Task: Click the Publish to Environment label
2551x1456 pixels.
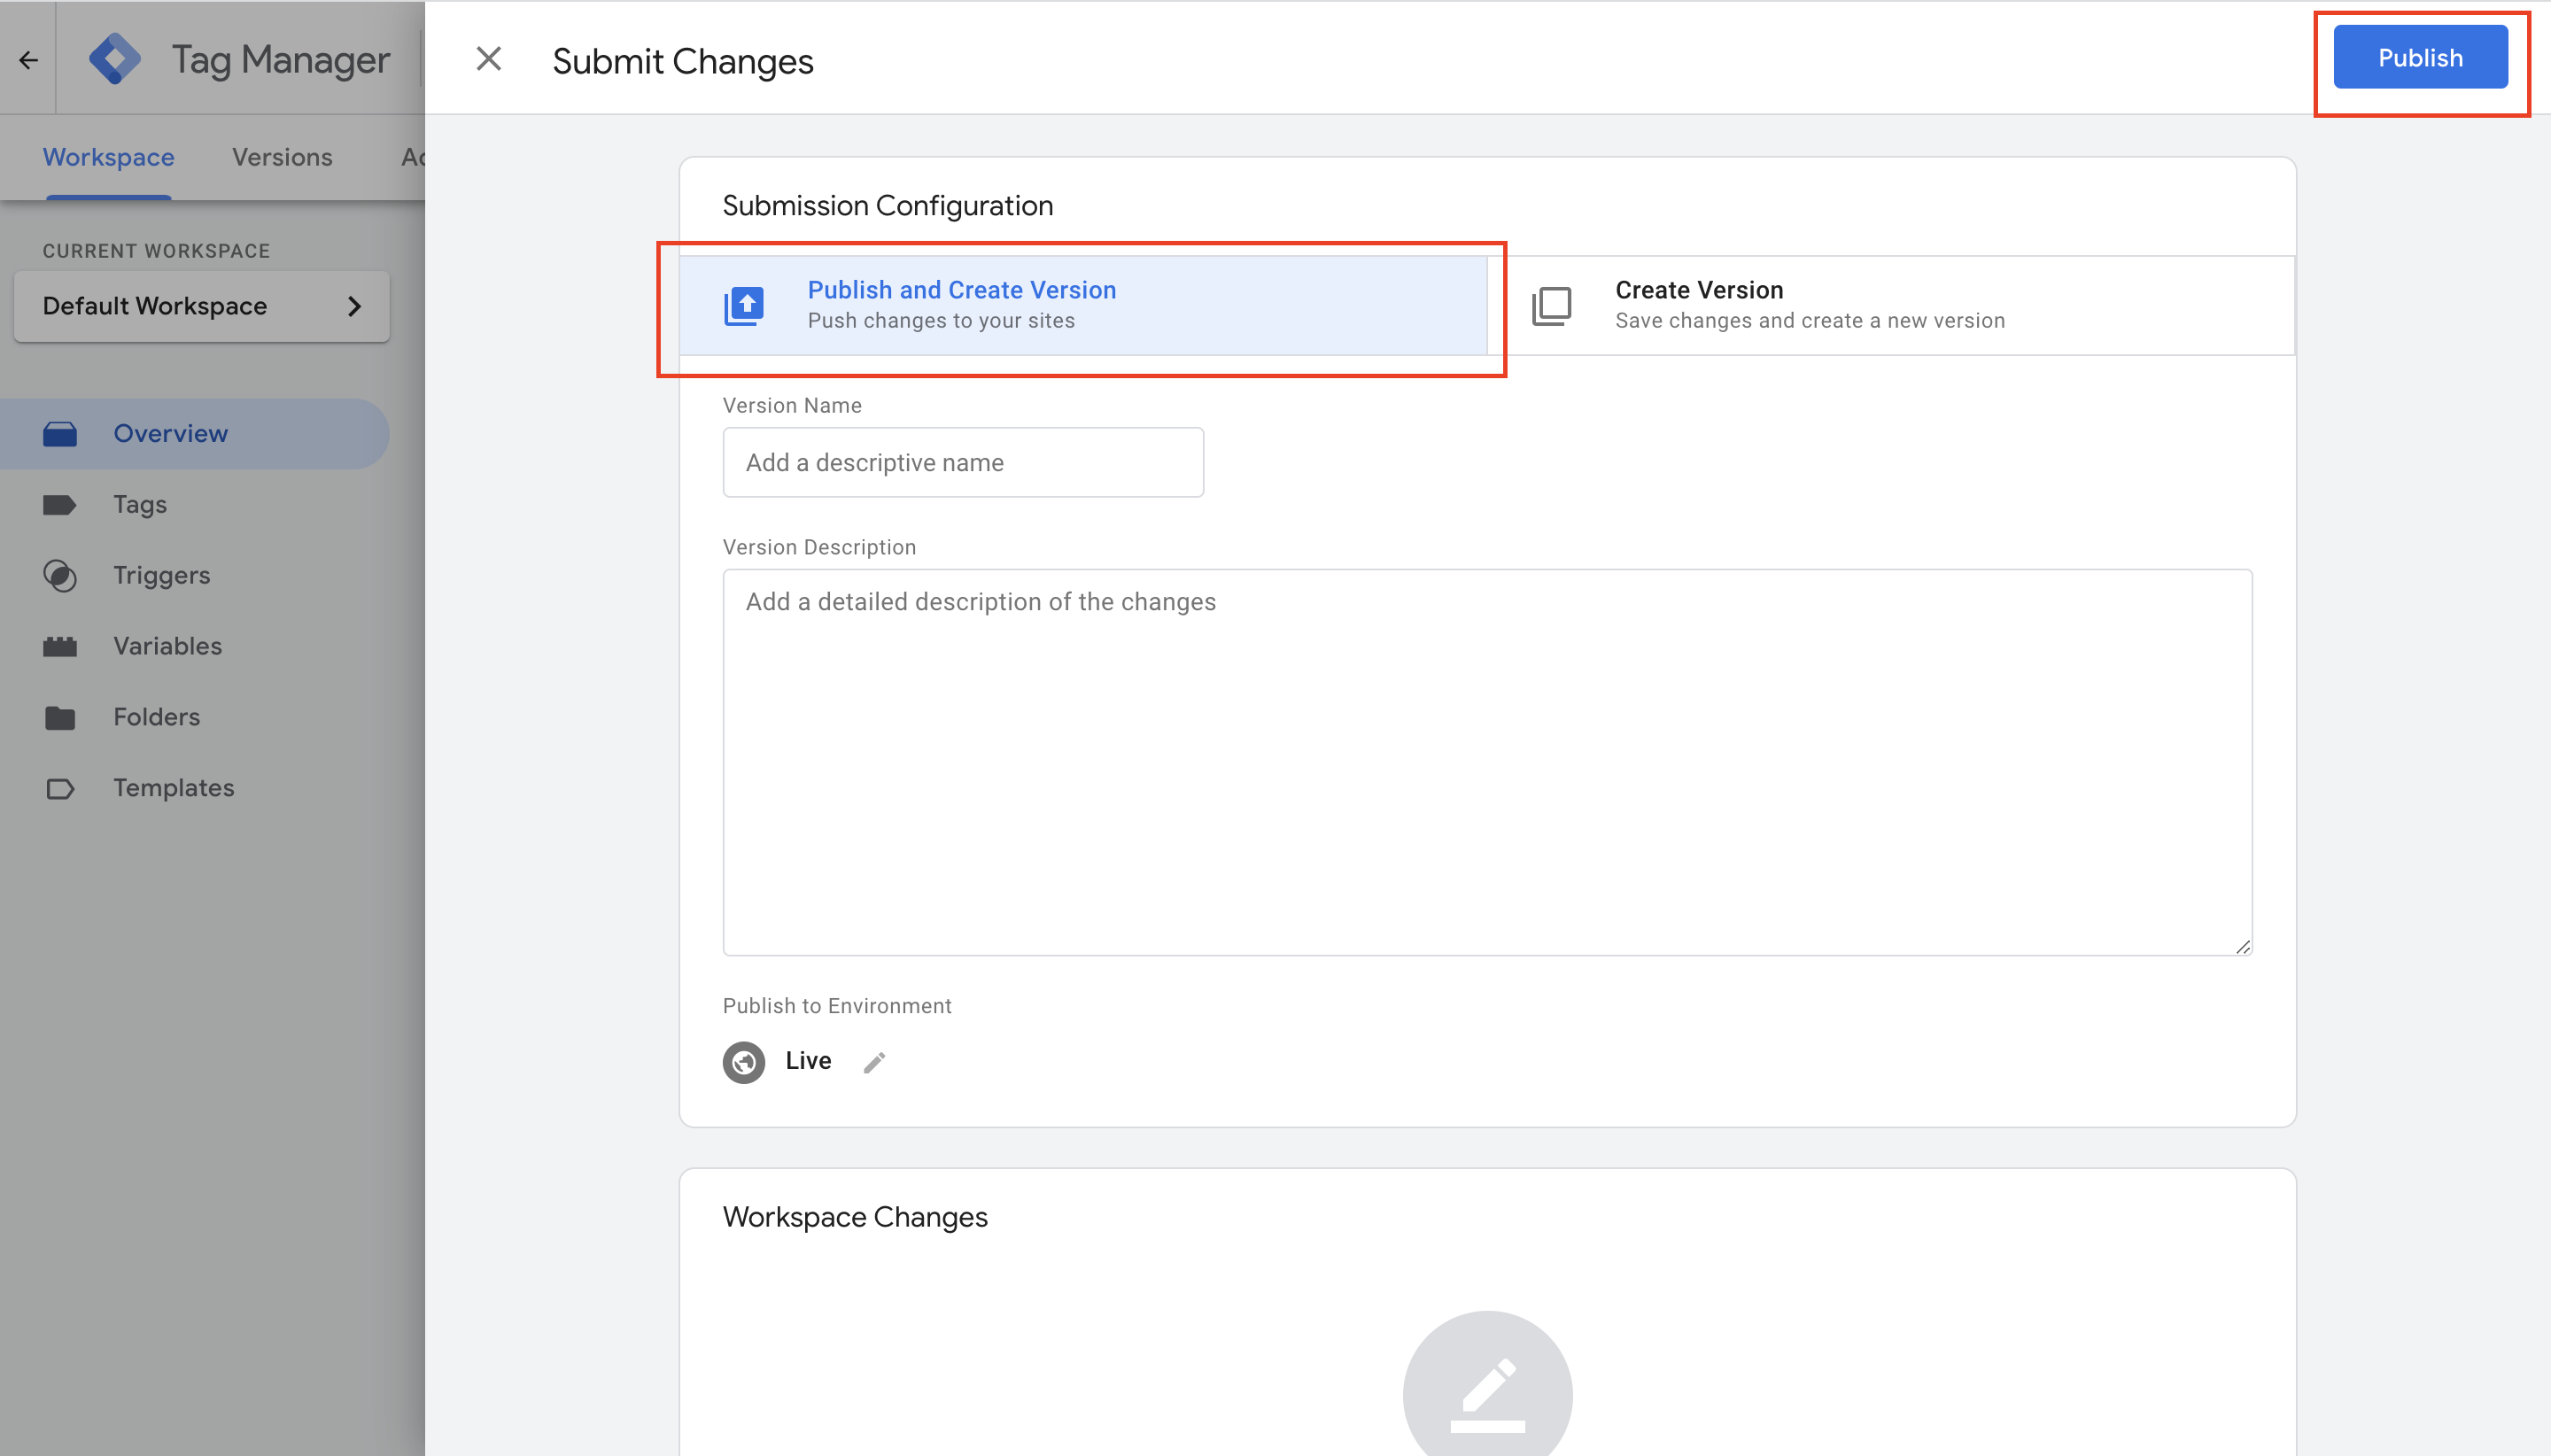Action: [x=837, y=1006]
